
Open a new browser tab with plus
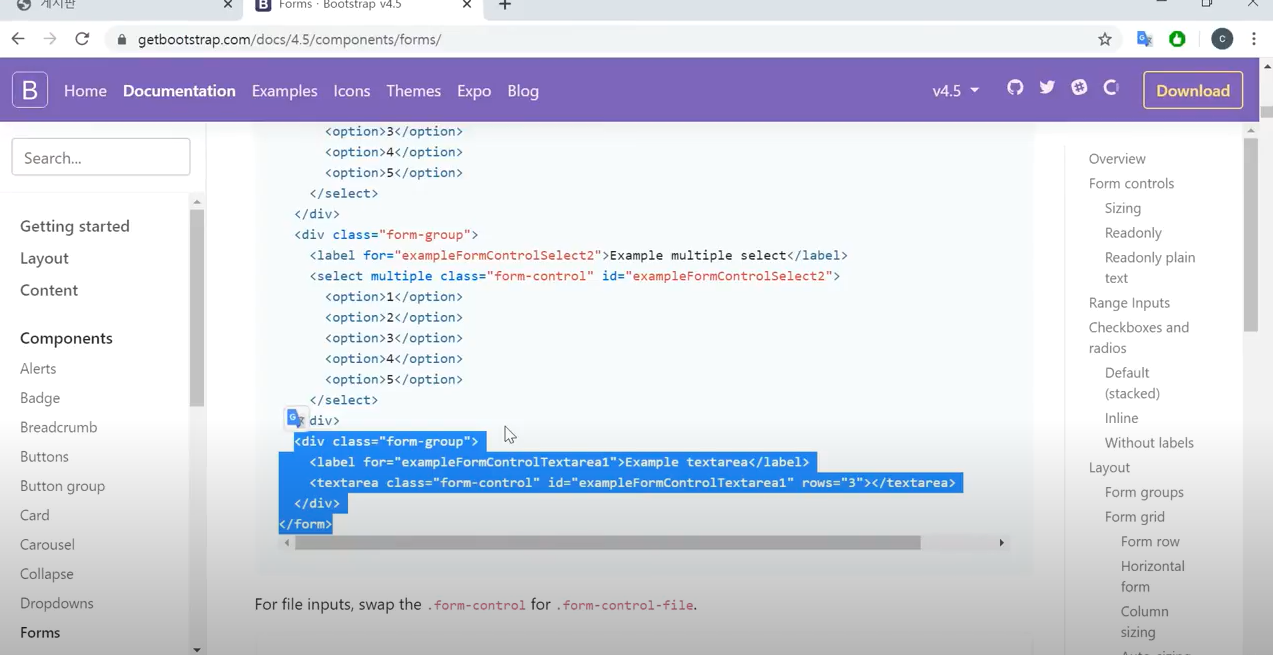tap(505, 6)
